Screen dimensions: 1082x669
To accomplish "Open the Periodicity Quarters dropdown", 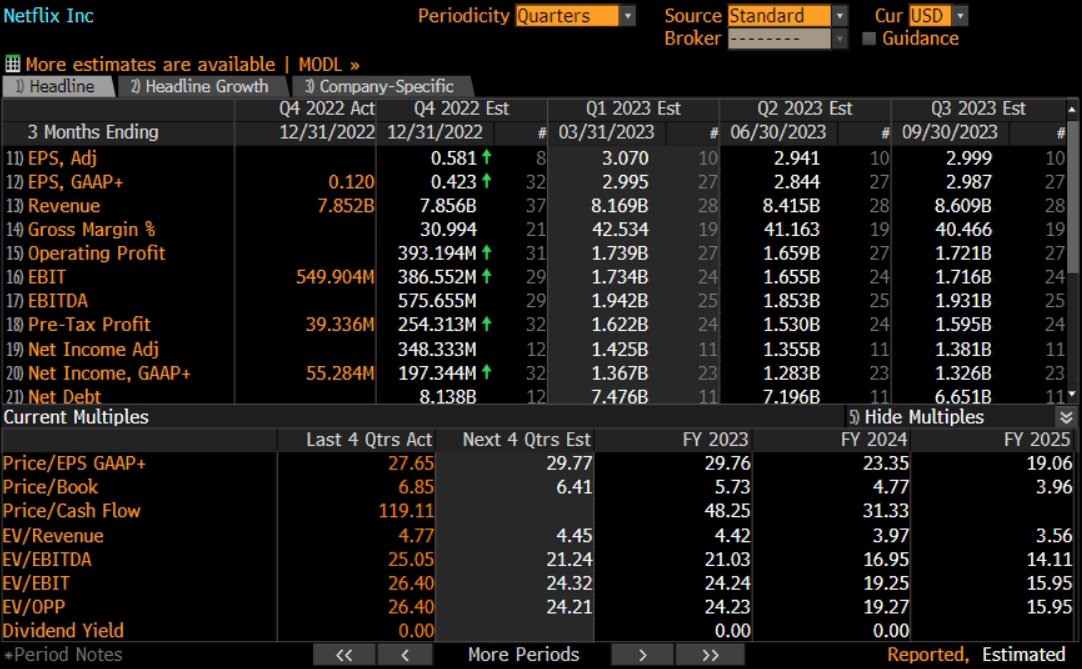I will point(627,16).
